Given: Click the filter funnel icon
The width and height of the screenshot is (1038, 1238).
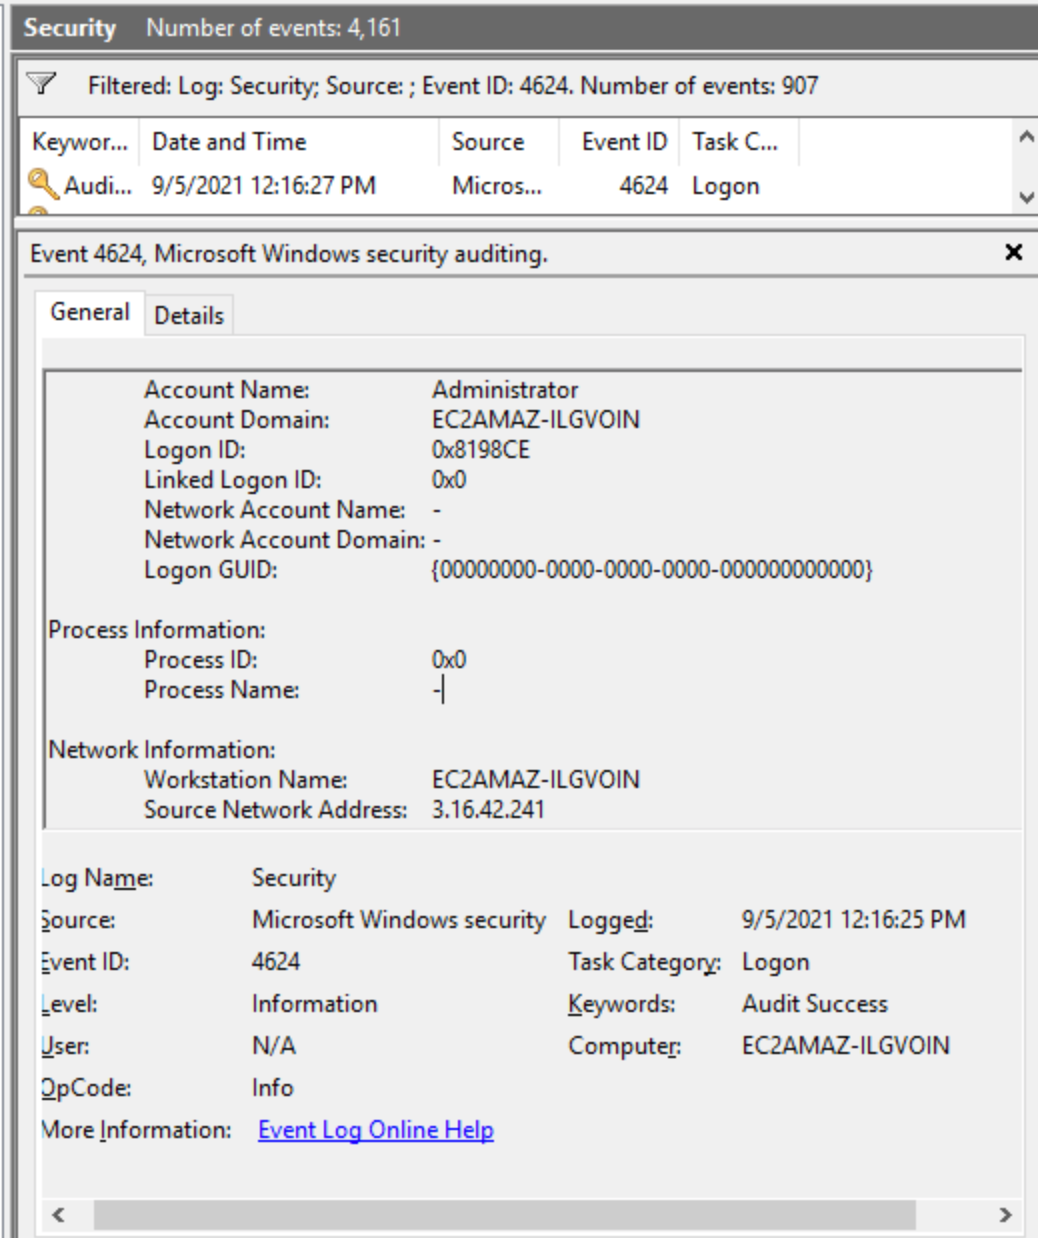Looking at the screenshot, I should coord(42,84).
